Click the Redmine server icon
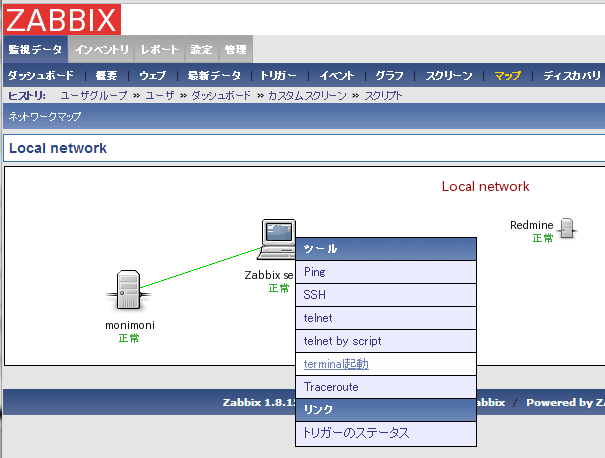The height and width of the screenshot is (458, 605). [x=567, y=228]
